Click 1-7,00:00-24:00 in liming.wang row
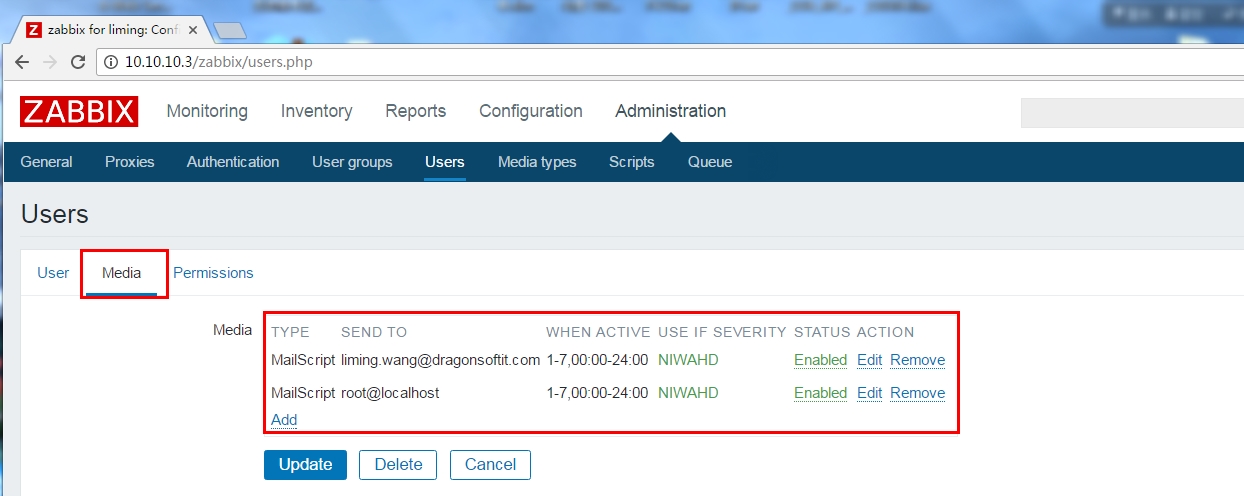Viewport: 1244px width, 496px height. click(597, 360)
